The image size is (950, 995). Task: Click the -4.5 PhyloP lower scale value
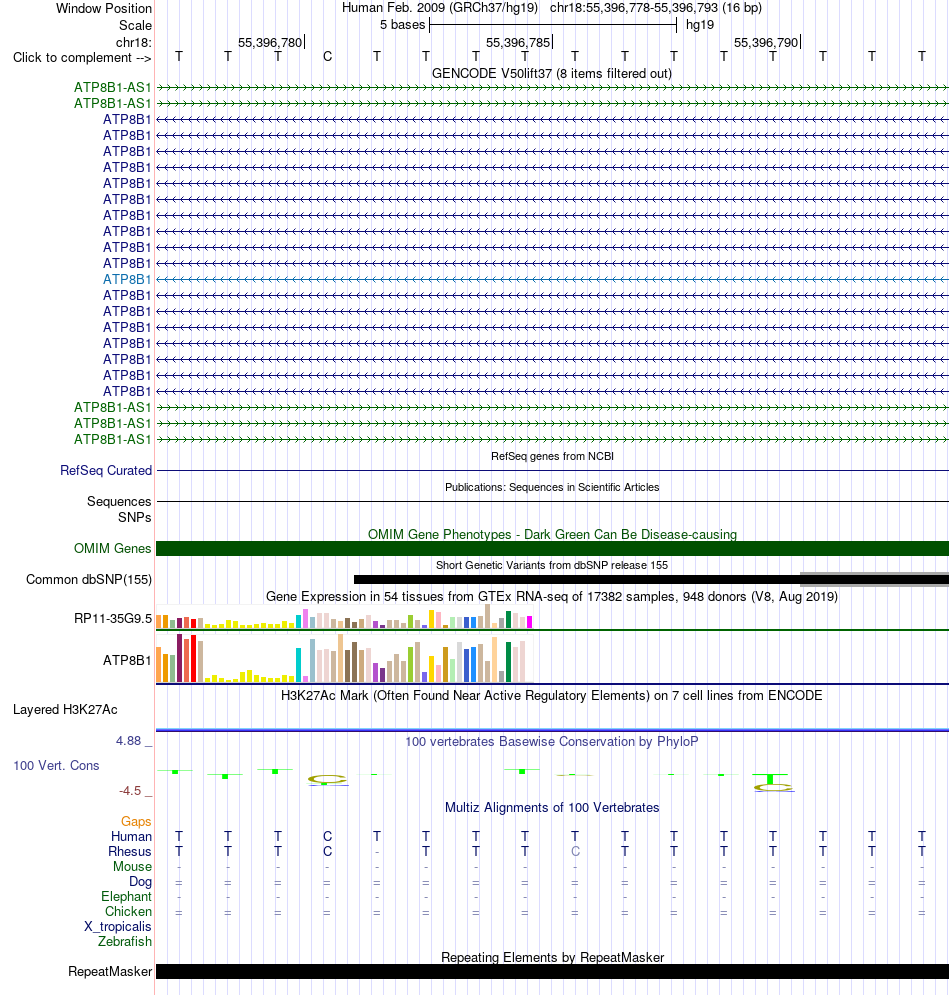pos(130,791)
